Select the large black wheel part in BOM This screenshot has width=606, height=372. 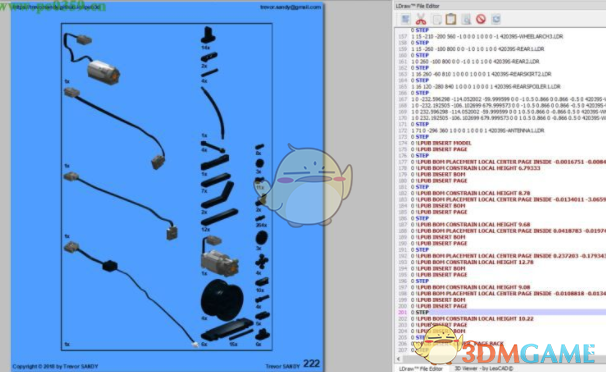coord(222,300)
